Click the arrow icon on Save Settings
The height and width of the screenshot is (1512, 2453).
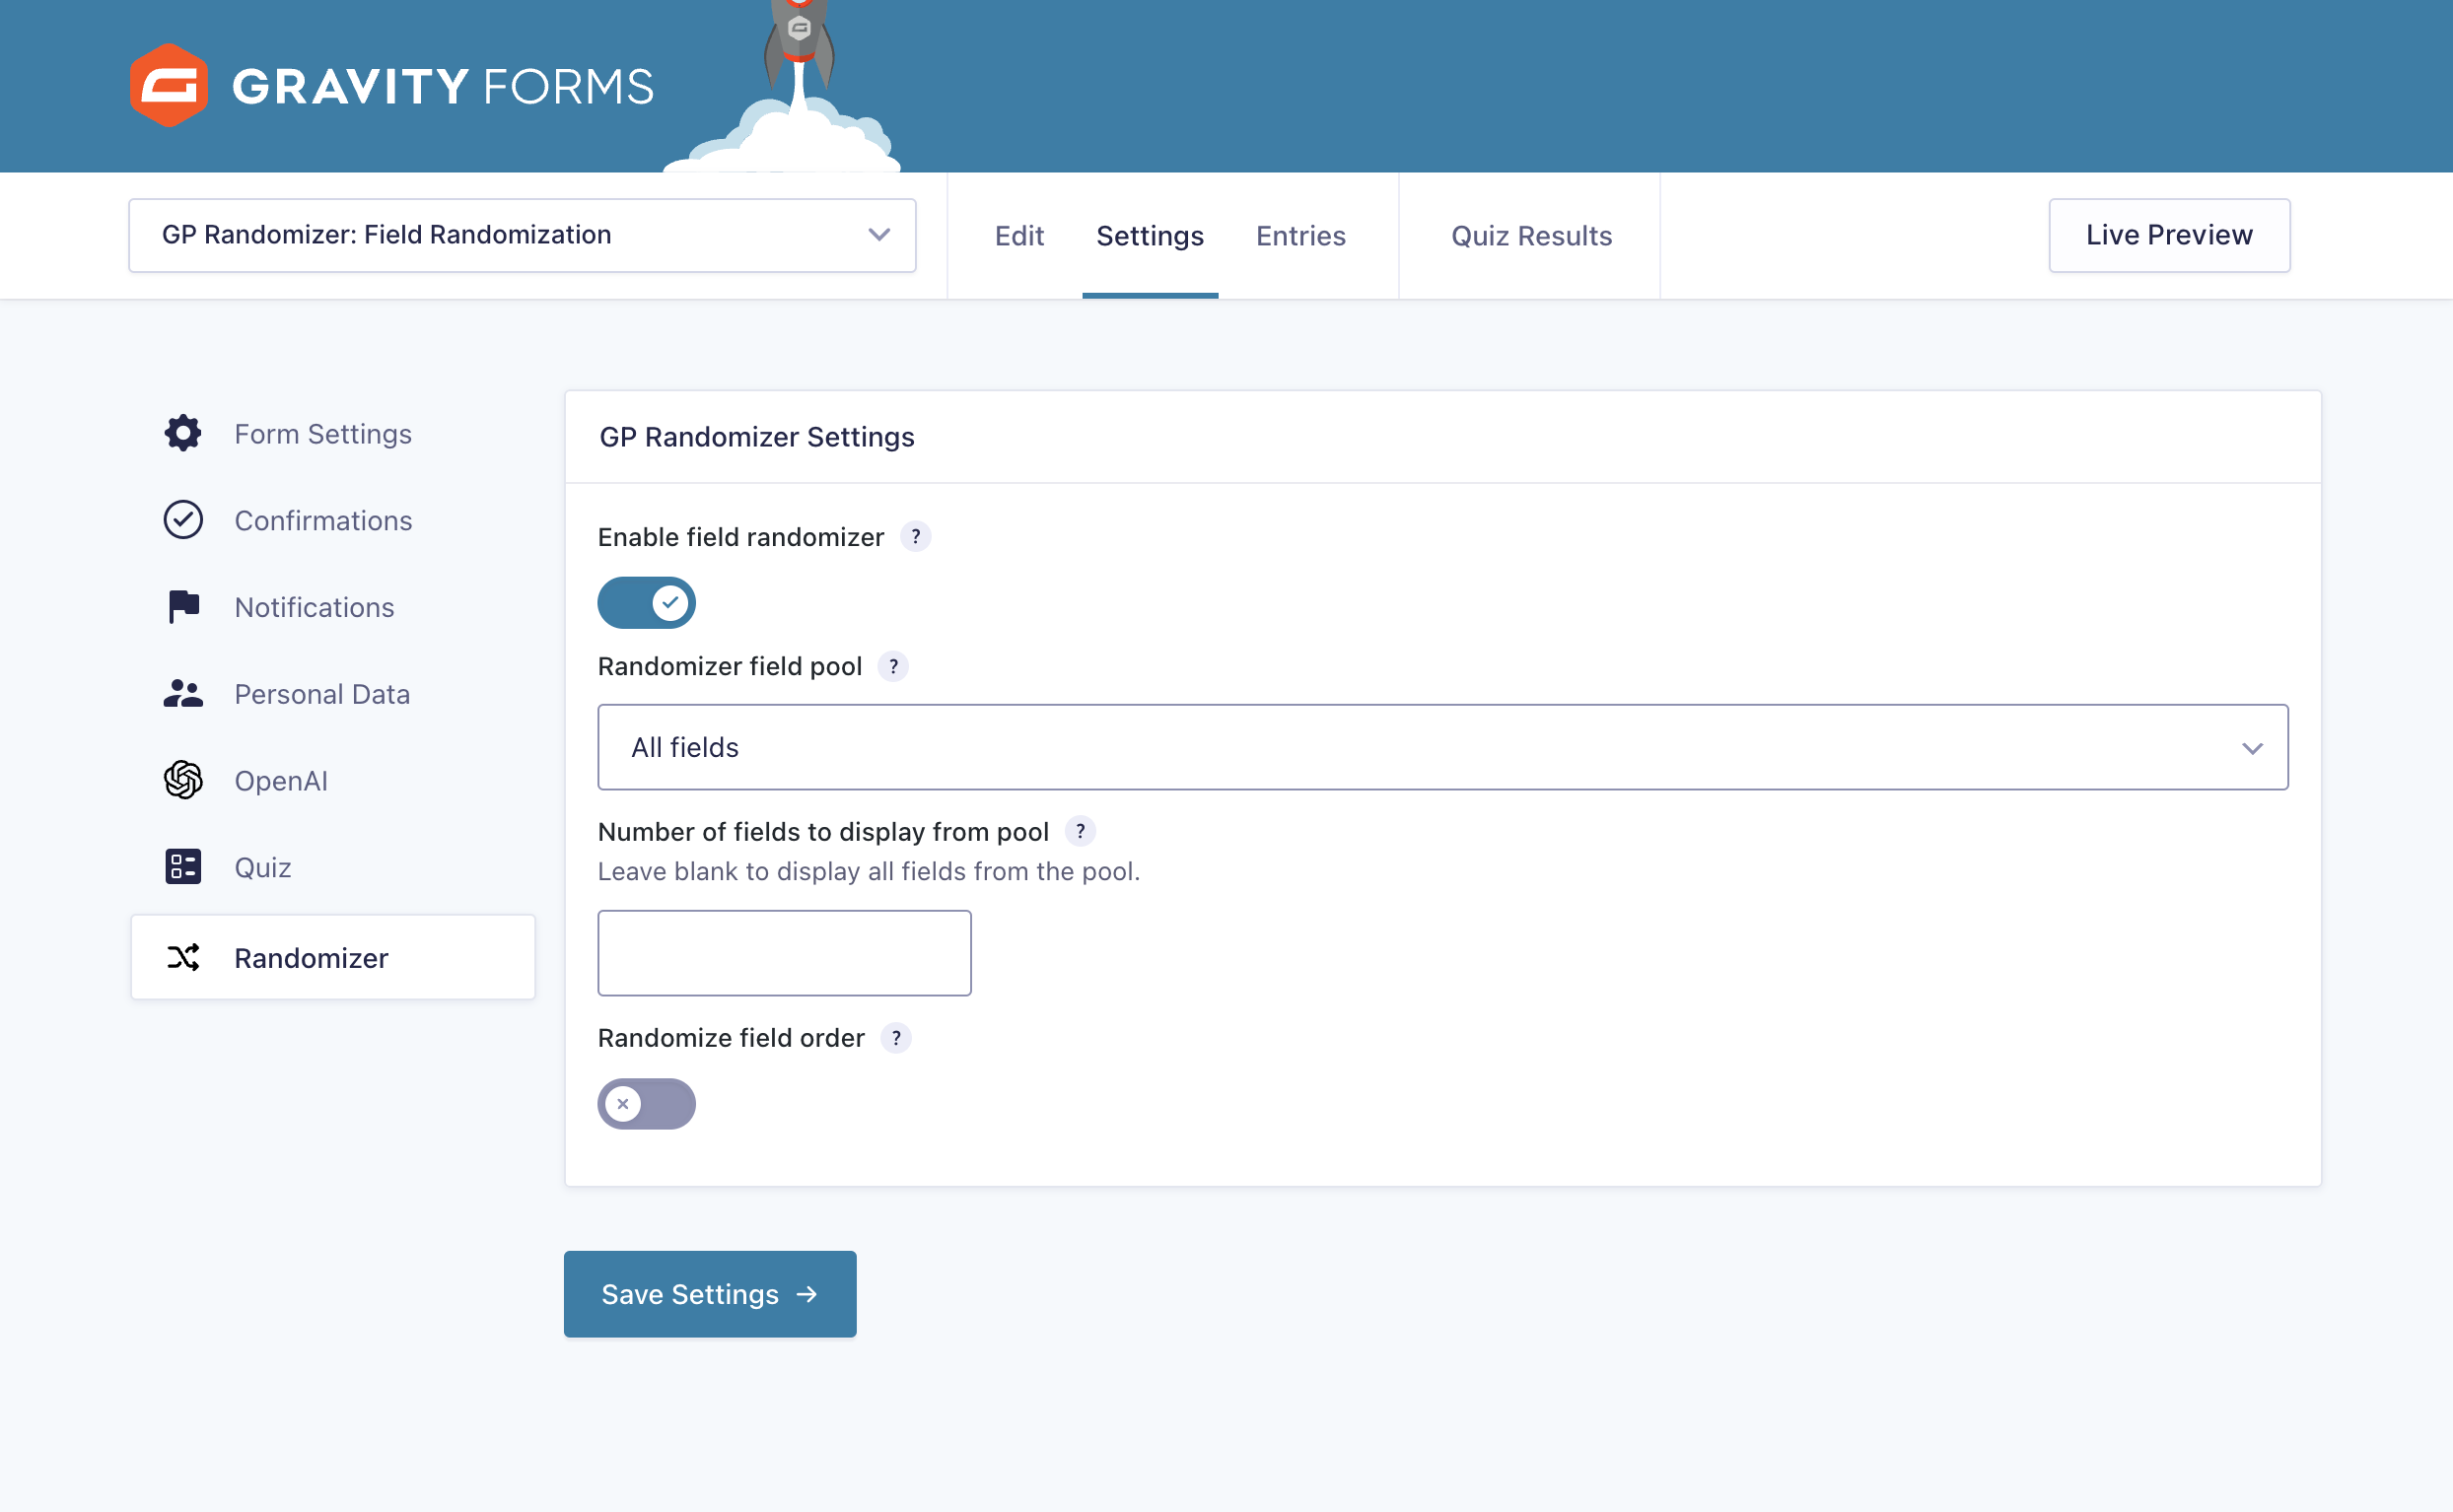coord(807,1294)
